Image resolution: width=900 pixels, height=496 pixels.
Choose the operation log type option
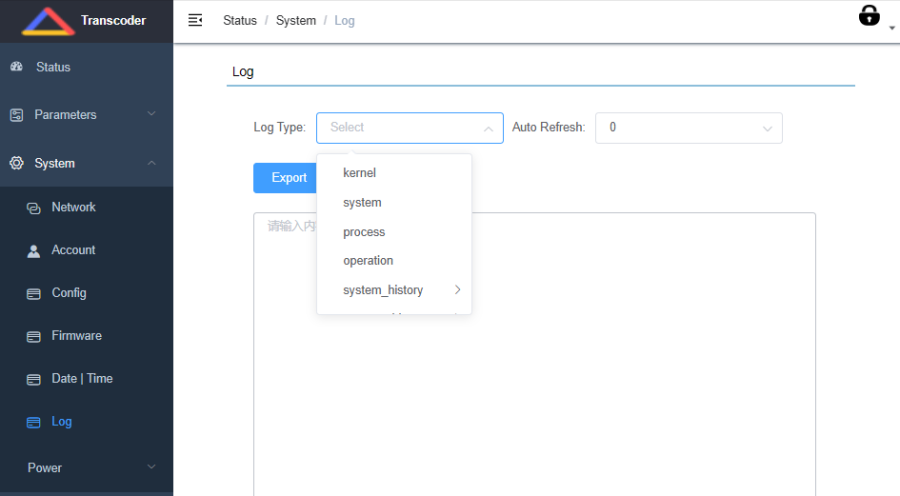(368, 261)
